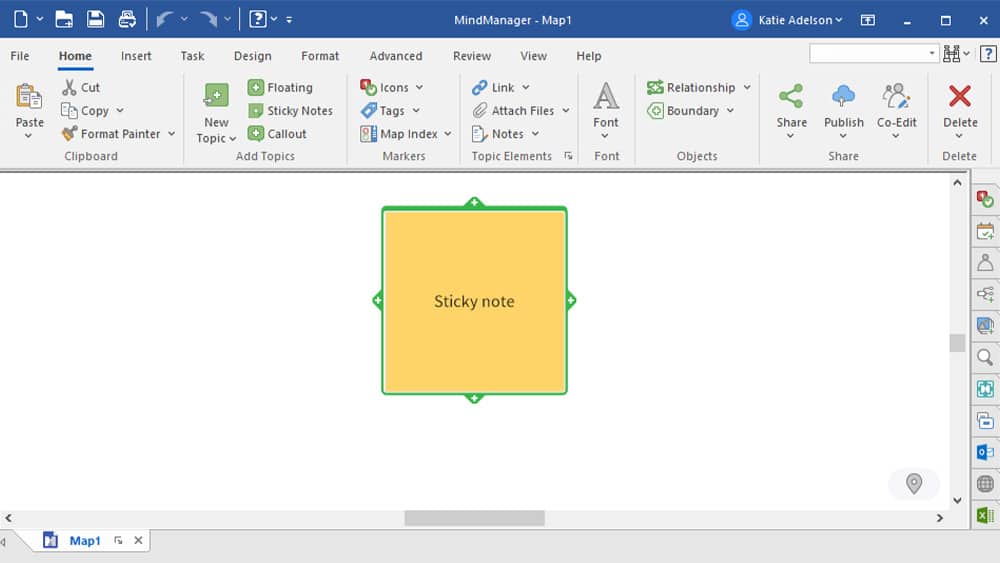Image resolution: width=1000 pixels, height=563 pixels.
Task: Open a file with the folder icon
Action: [x=64, y=19]
